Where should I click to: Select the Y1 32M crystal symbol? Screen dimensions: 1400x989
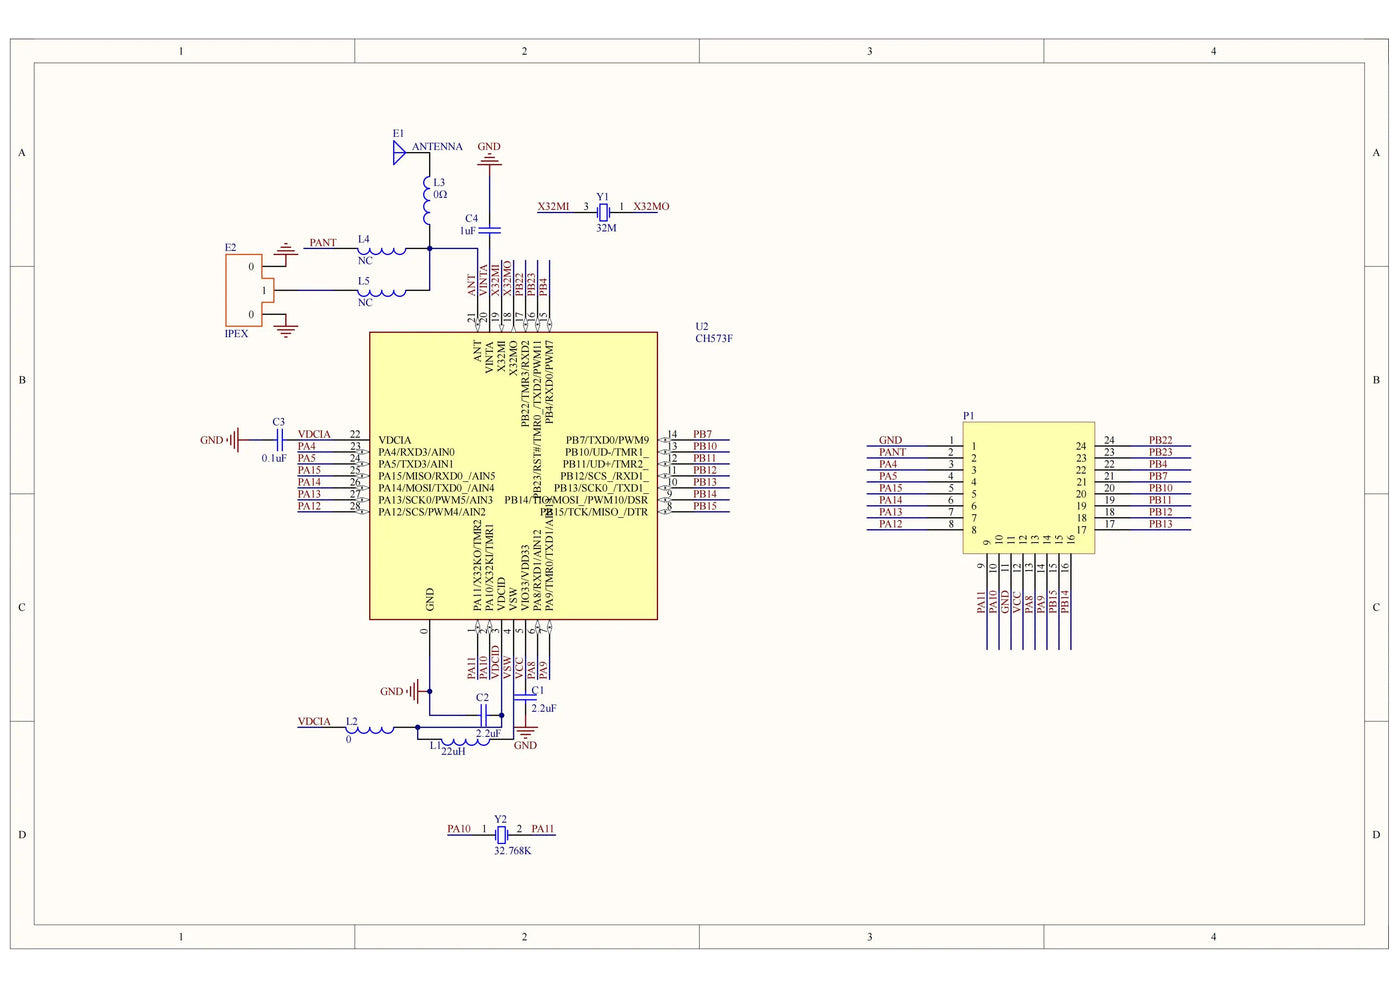[x=603, y=212]
